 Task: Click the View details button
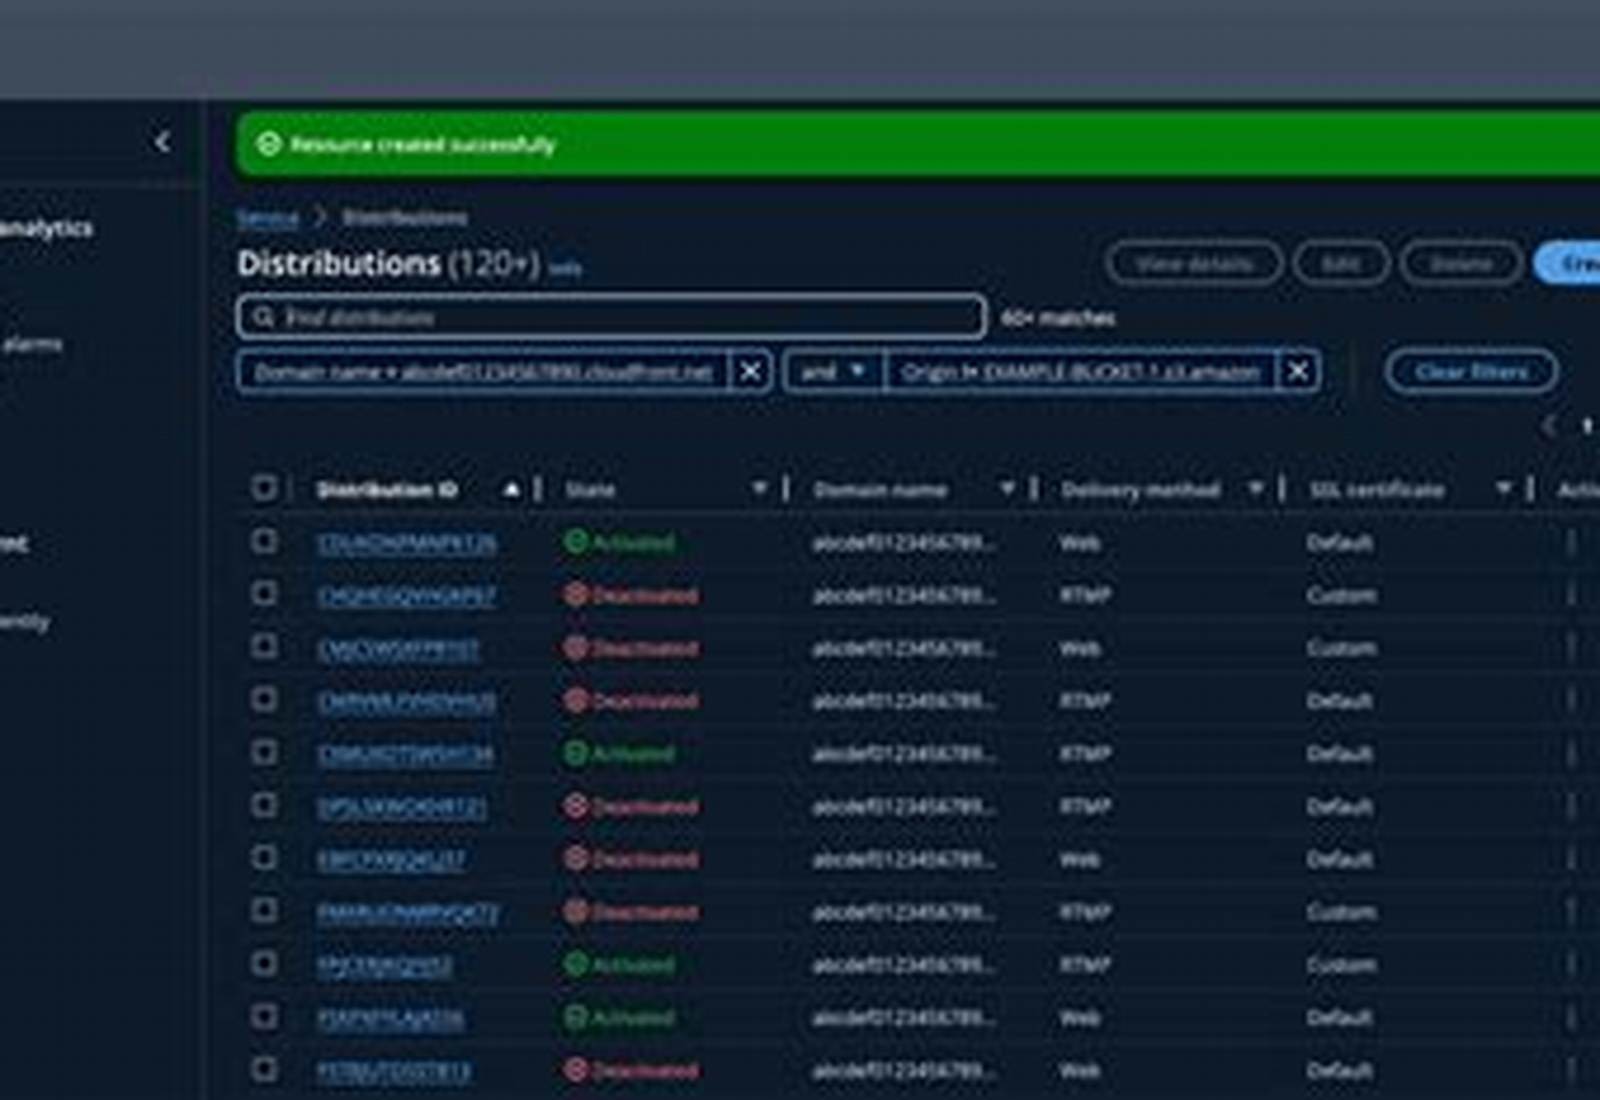[1194, 264]
